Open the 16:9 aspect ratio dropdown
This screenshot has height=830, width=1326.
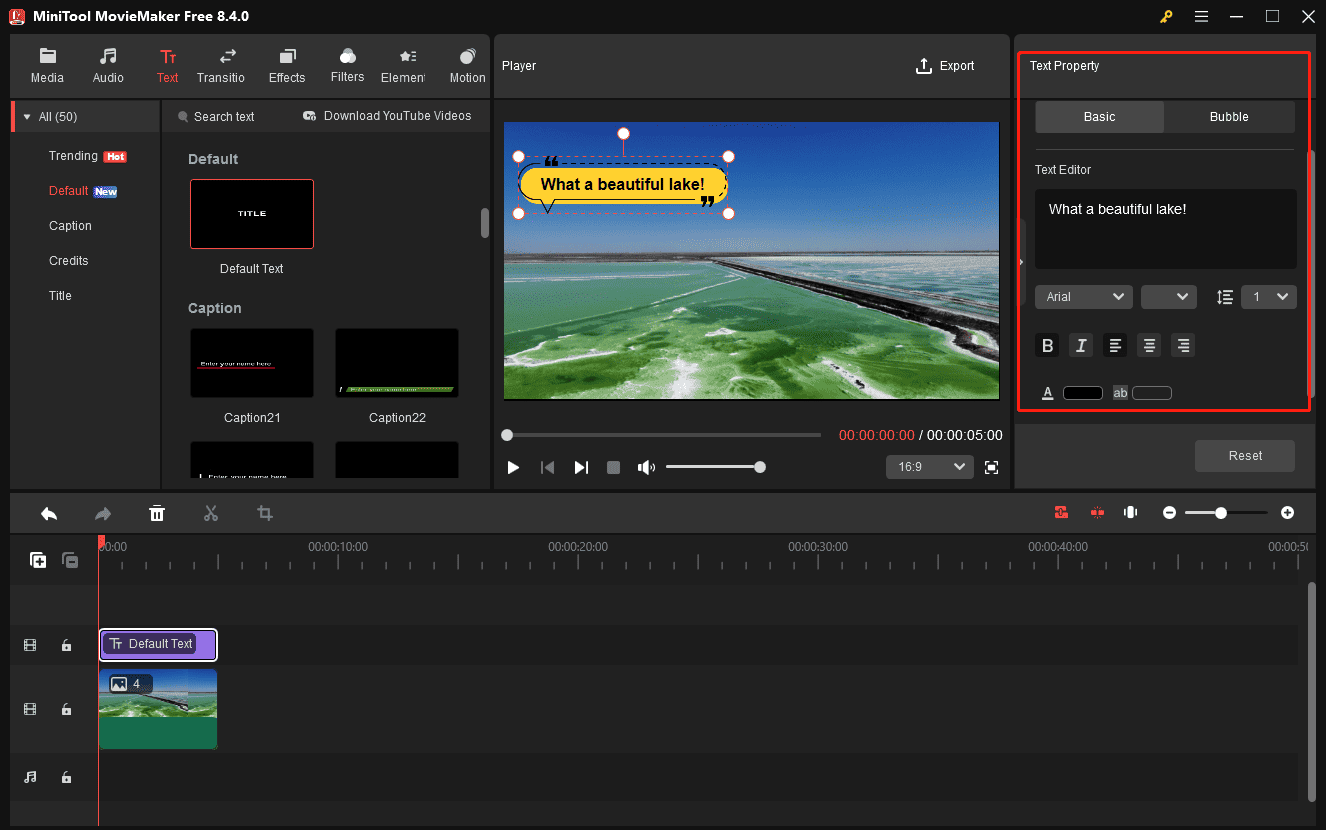pyautogui.click(x=929, y=466)
